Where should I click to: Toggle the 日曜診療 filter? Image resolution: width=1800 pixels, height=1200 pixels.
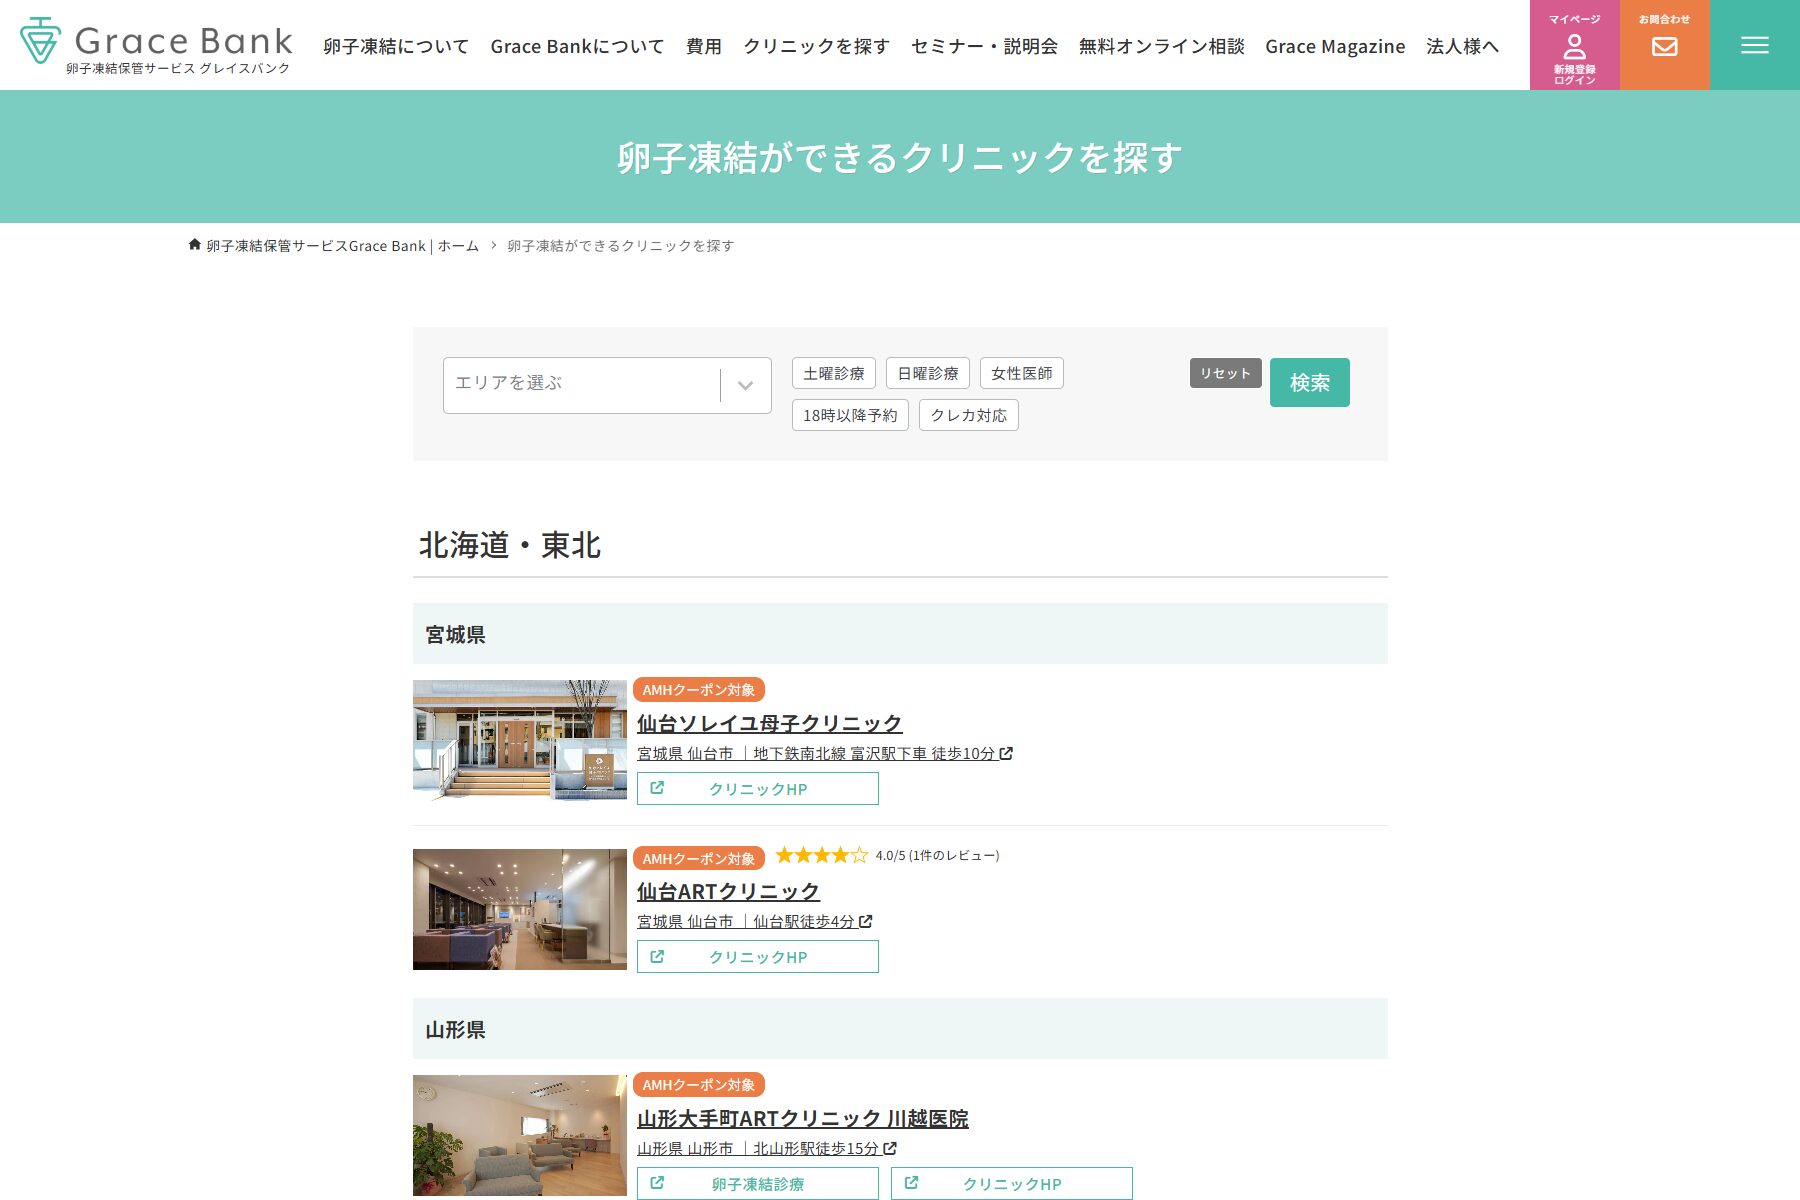[927, 373]
